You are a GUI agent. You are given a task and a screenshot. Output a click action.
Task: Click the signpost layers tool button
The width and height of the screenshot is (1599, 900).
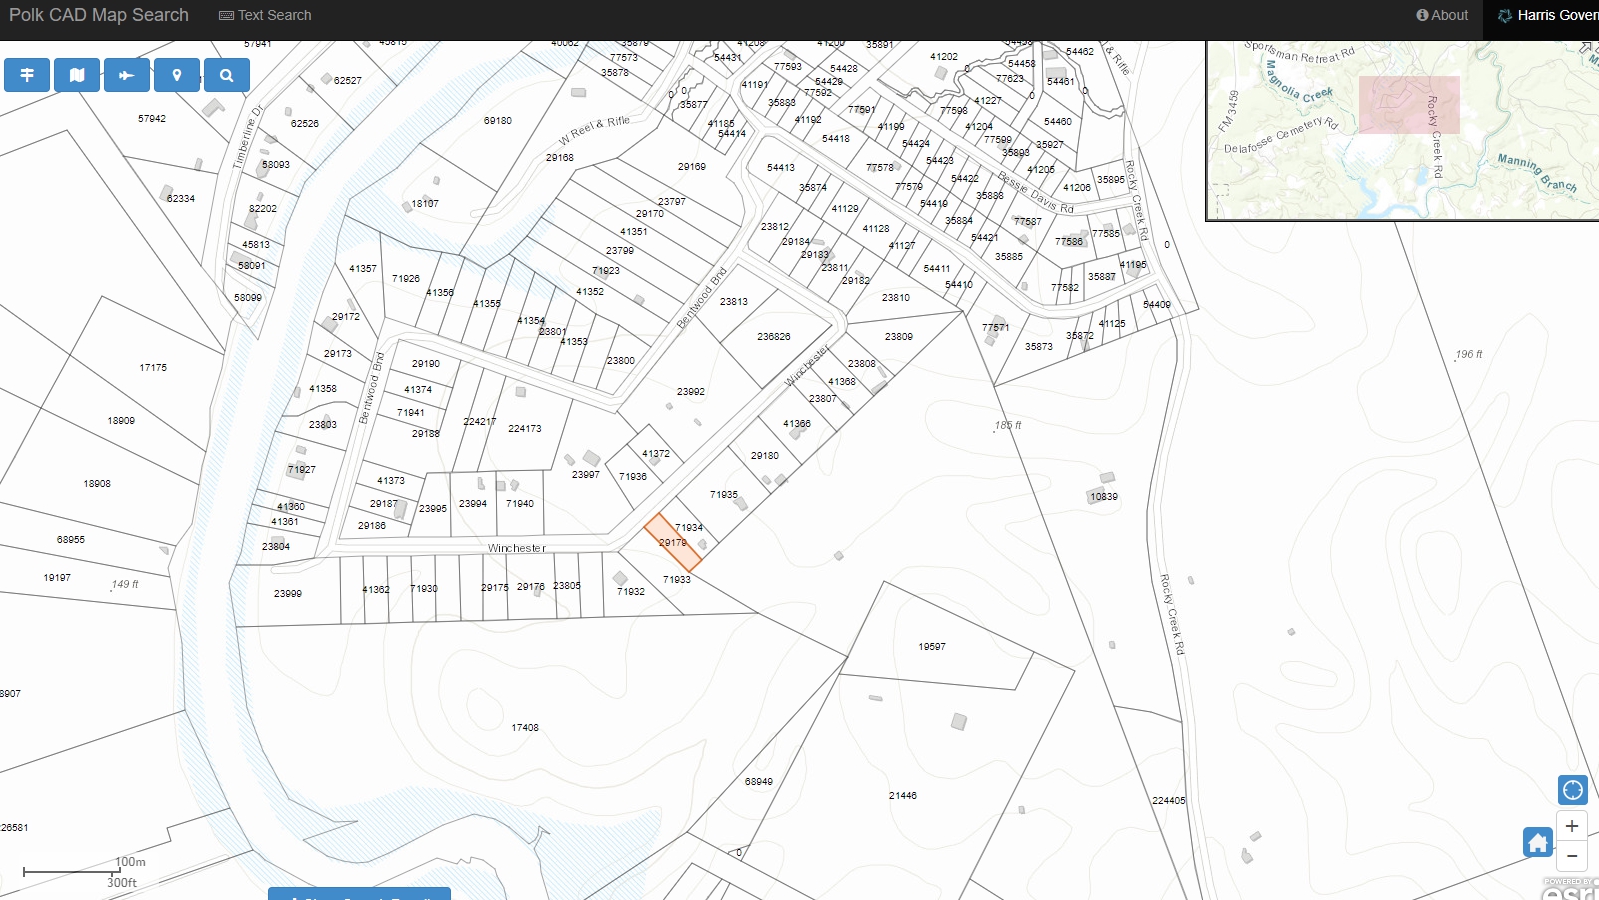(27, 75)
